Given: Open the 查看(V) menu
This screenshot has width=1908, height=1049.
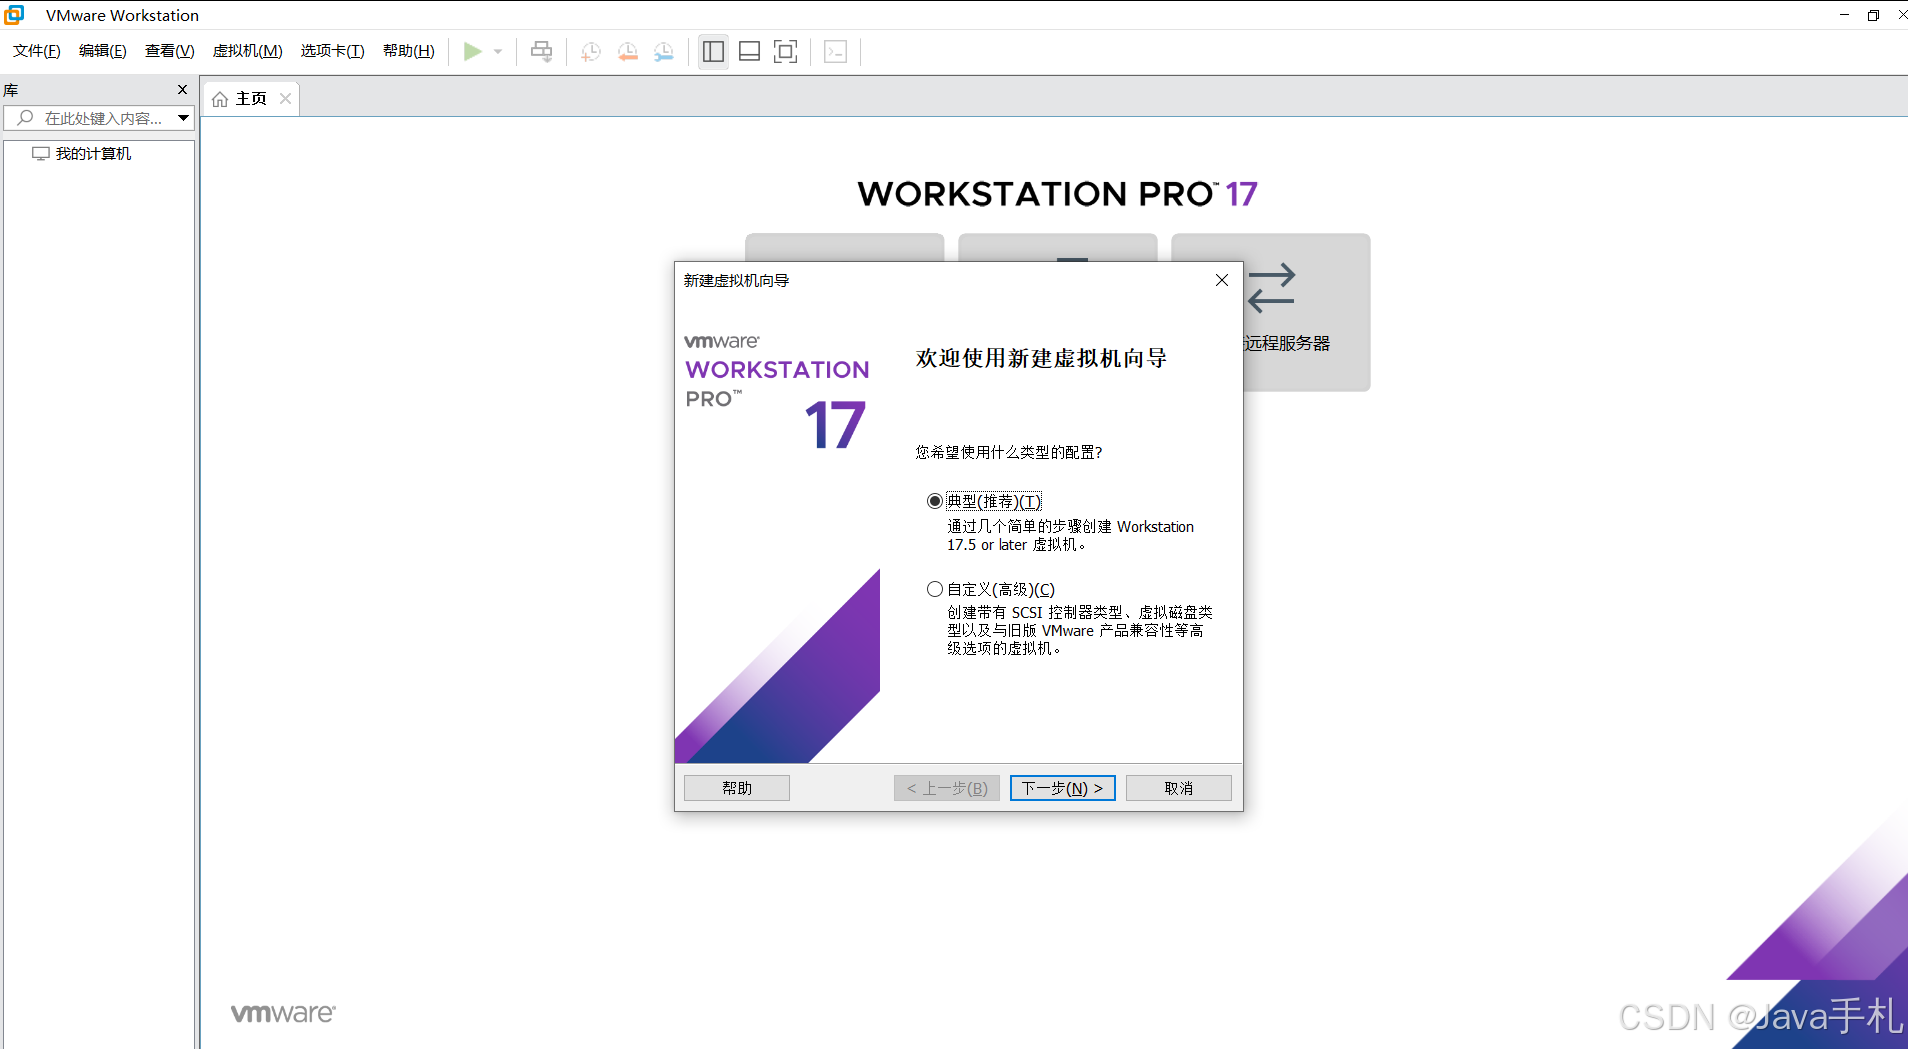Looking at the screenshot, I should point(170,51).
